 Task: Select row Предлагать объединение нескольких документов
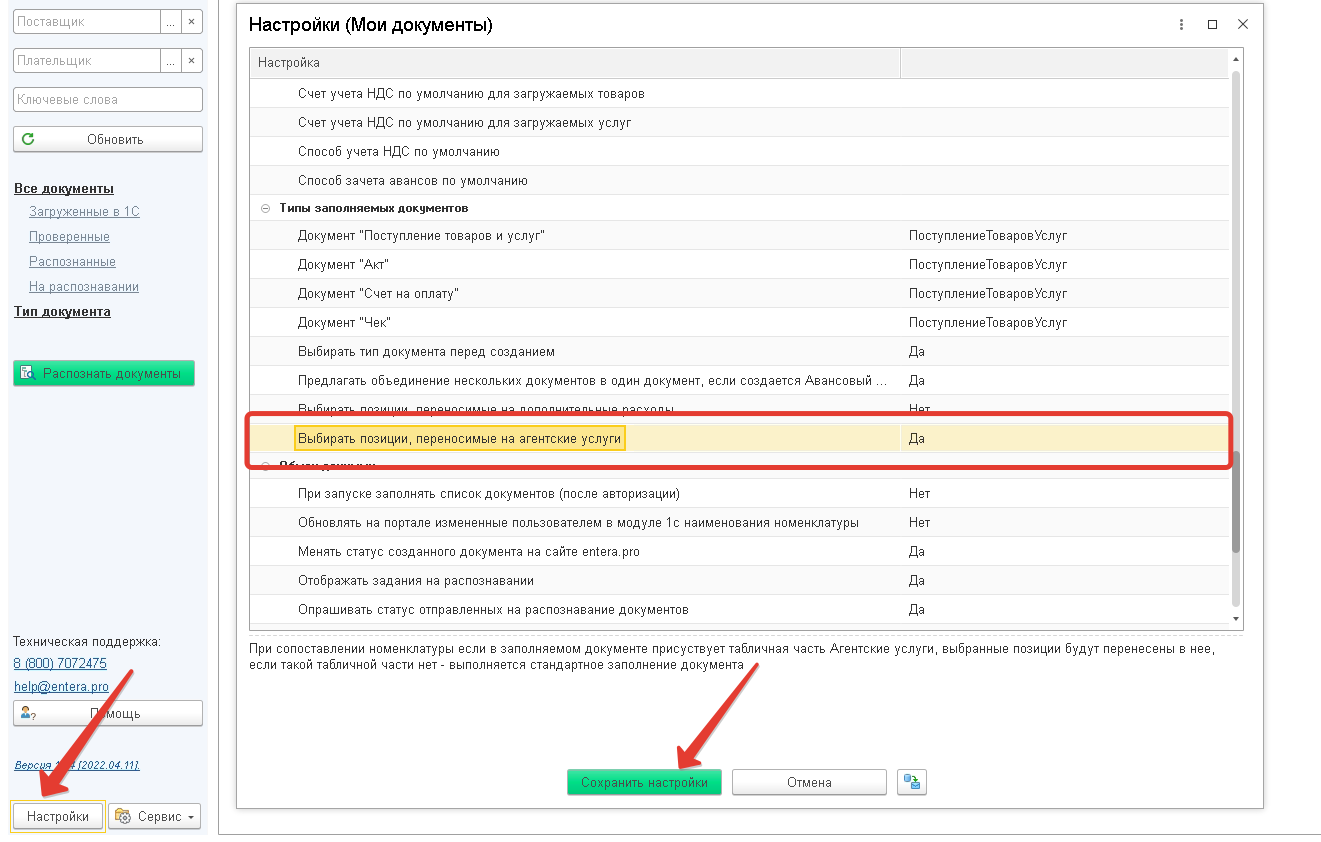(x=739, y=381)
